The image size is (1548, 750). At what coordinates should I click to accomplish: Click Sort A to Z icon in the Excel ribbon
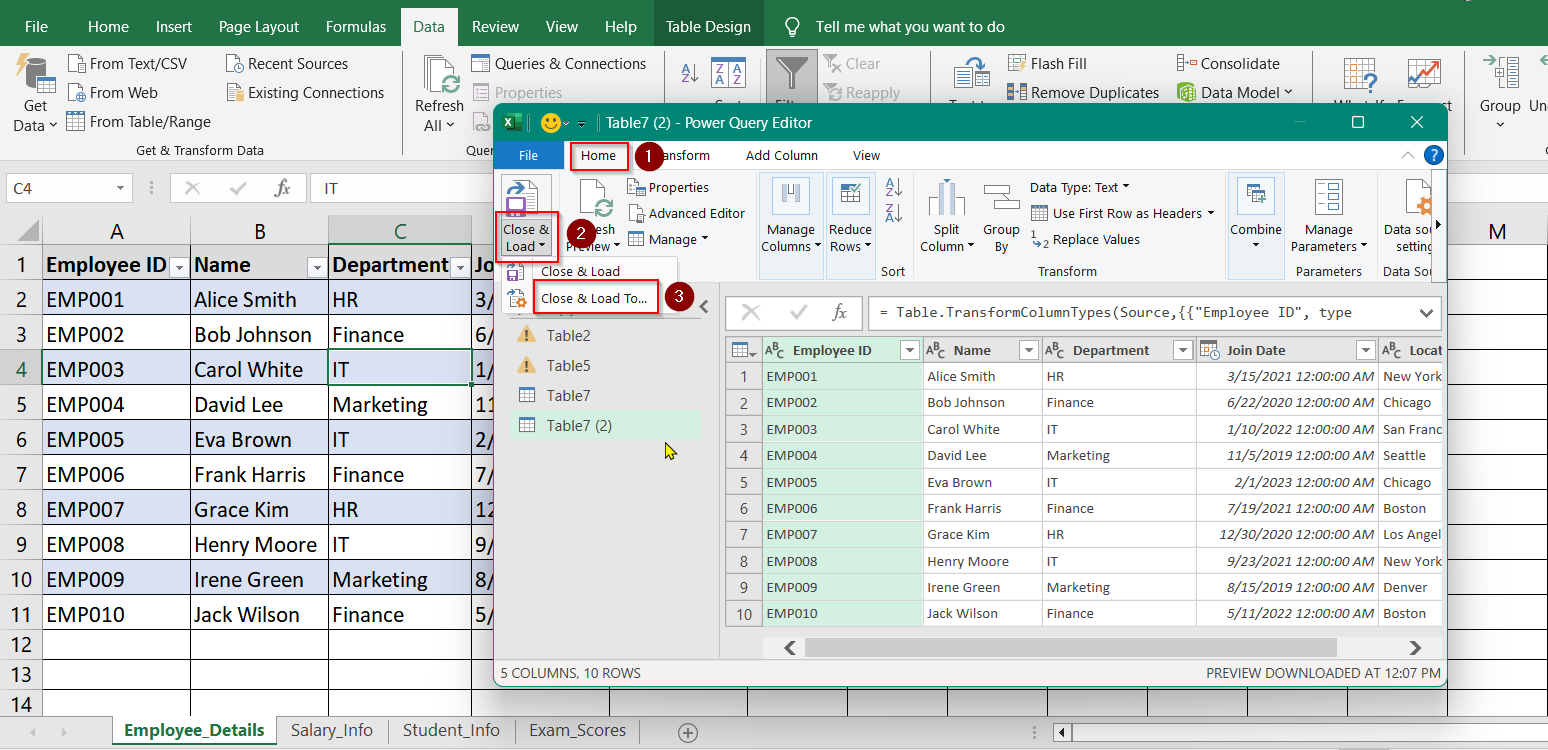[x=690, y=73]
